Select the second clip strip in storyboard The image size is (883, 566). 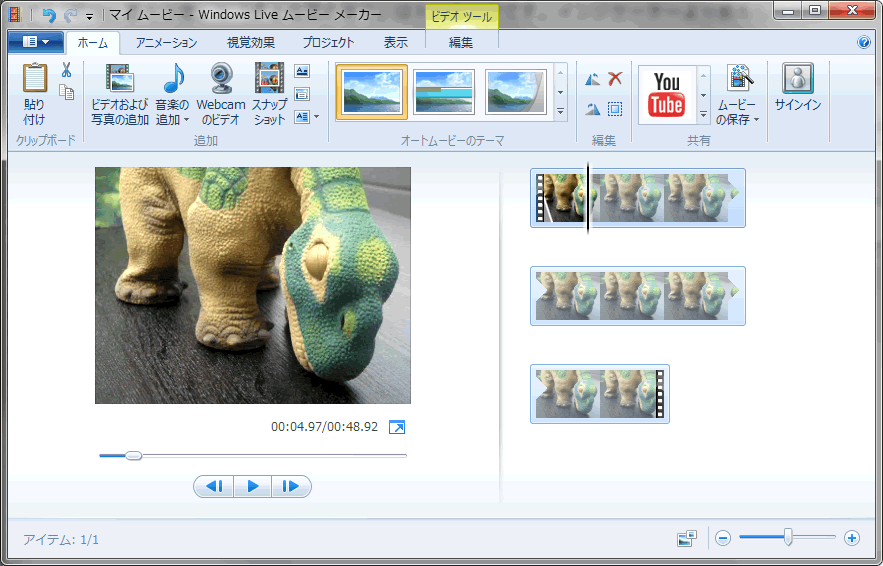click(x=637, y=296)
